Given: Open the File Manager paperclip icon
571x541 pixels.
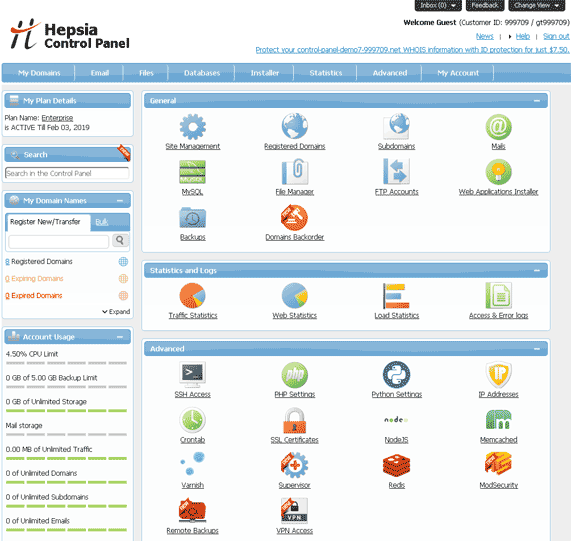Looking at the screenshot, I should [295, 171].
